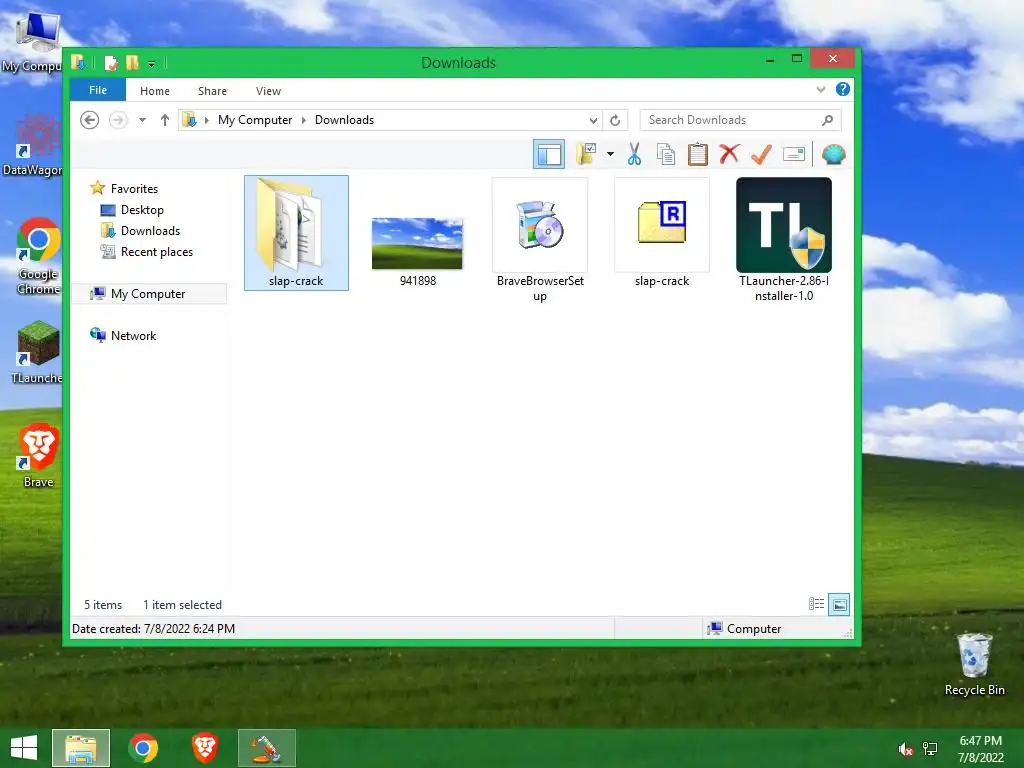Copy the selected item using toolbar icon
The height and width of the screenshot is (768, 1024).
(665, 155)
